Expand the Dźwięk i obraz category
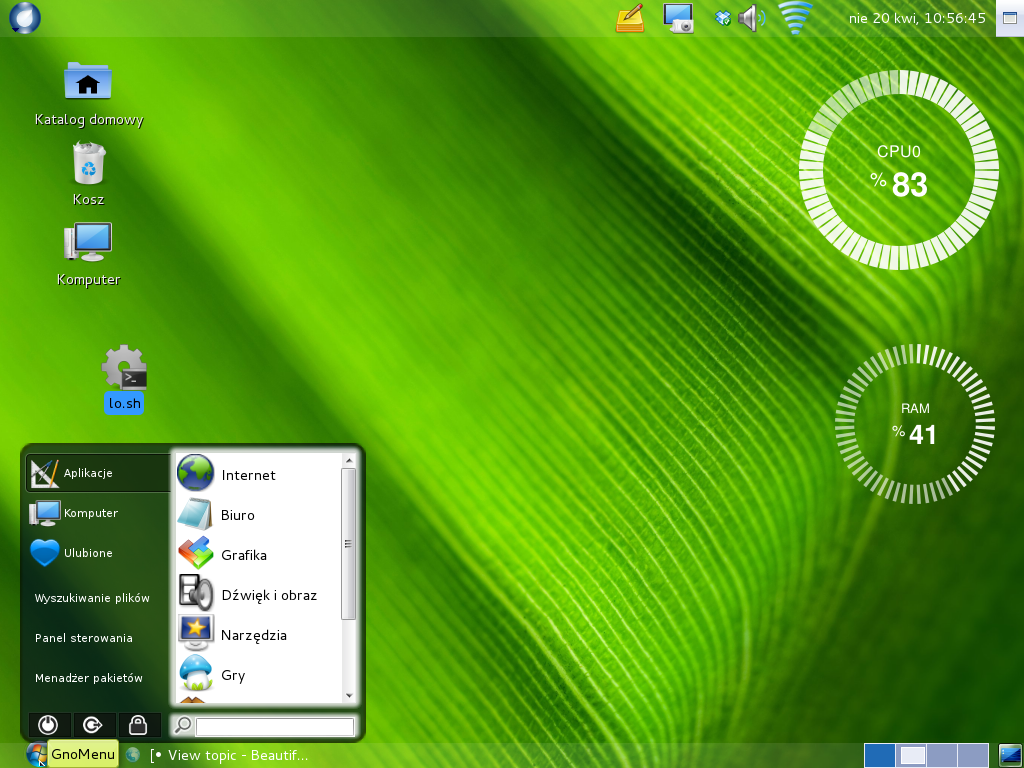The width and height of the screenshot is (1024, 768). (268, 595)
